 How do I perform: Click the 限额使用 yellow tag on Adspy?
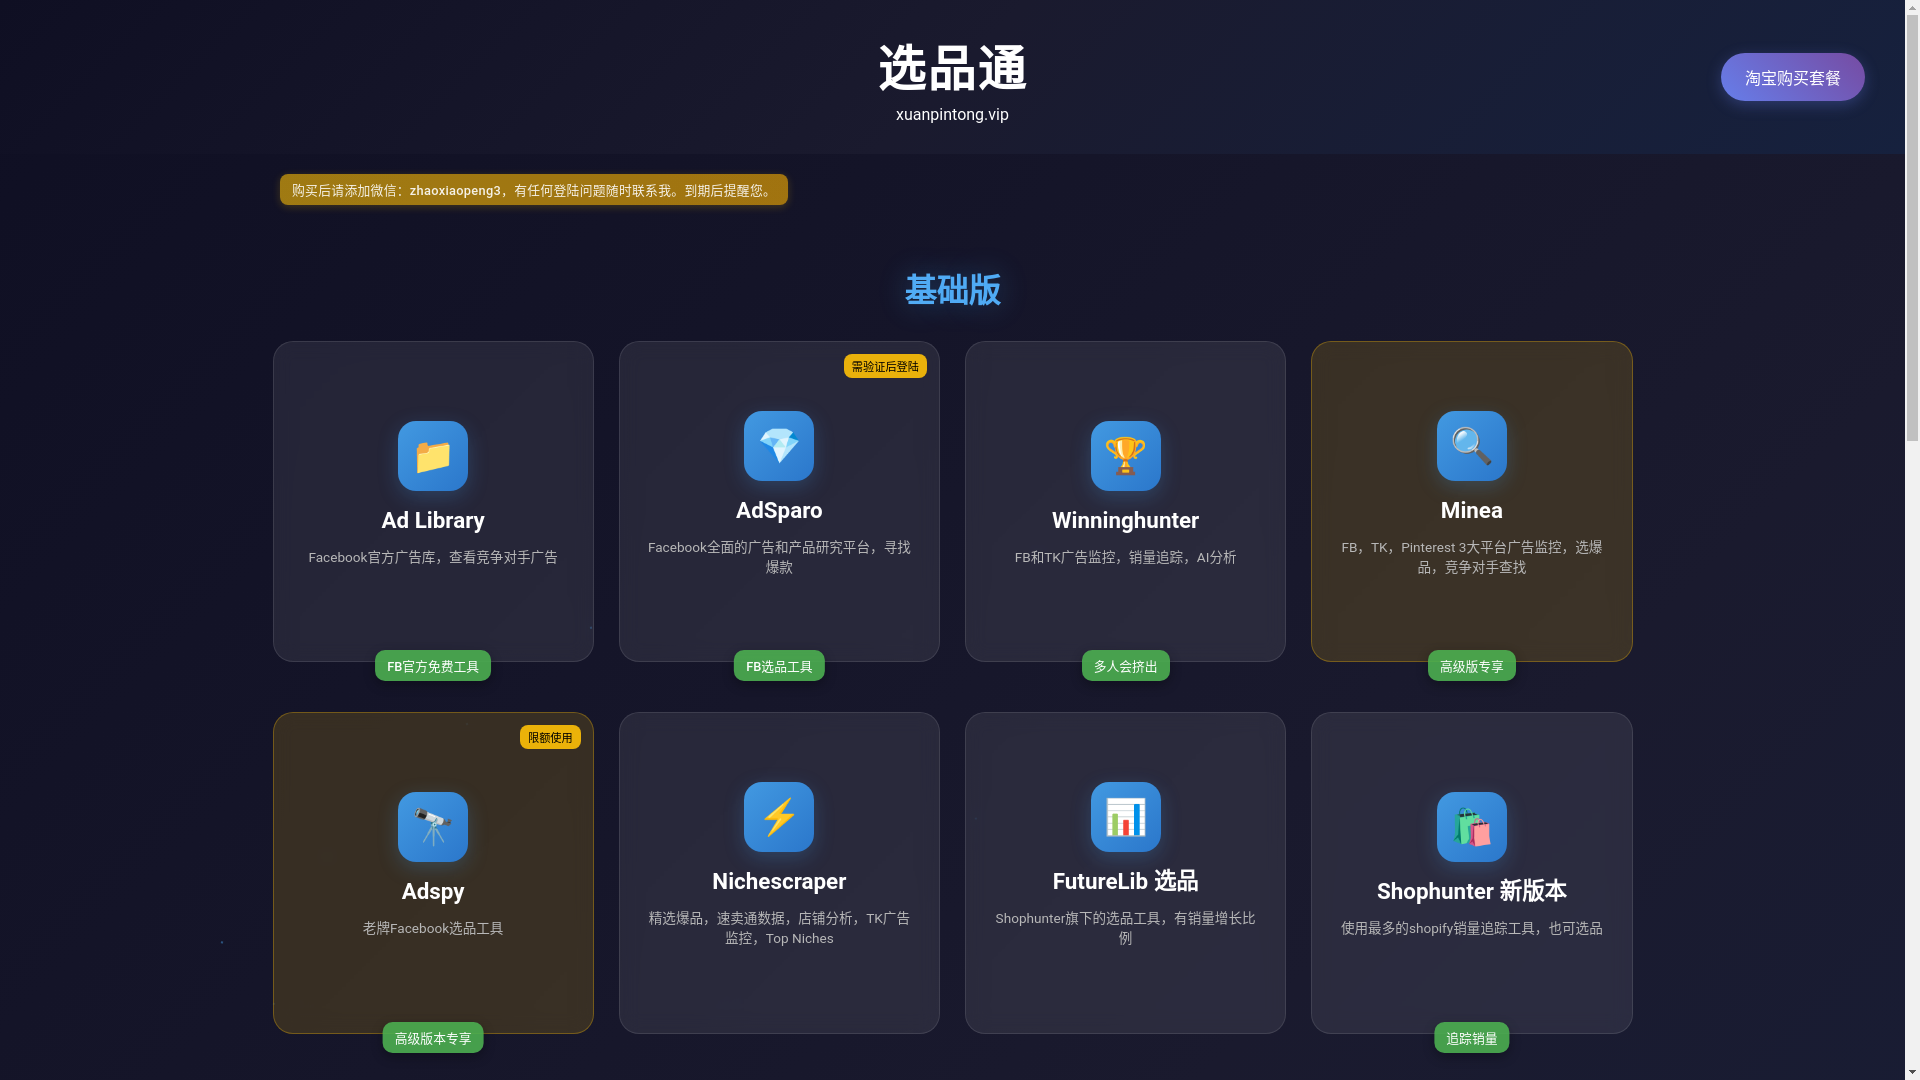[x=550, y=737]
